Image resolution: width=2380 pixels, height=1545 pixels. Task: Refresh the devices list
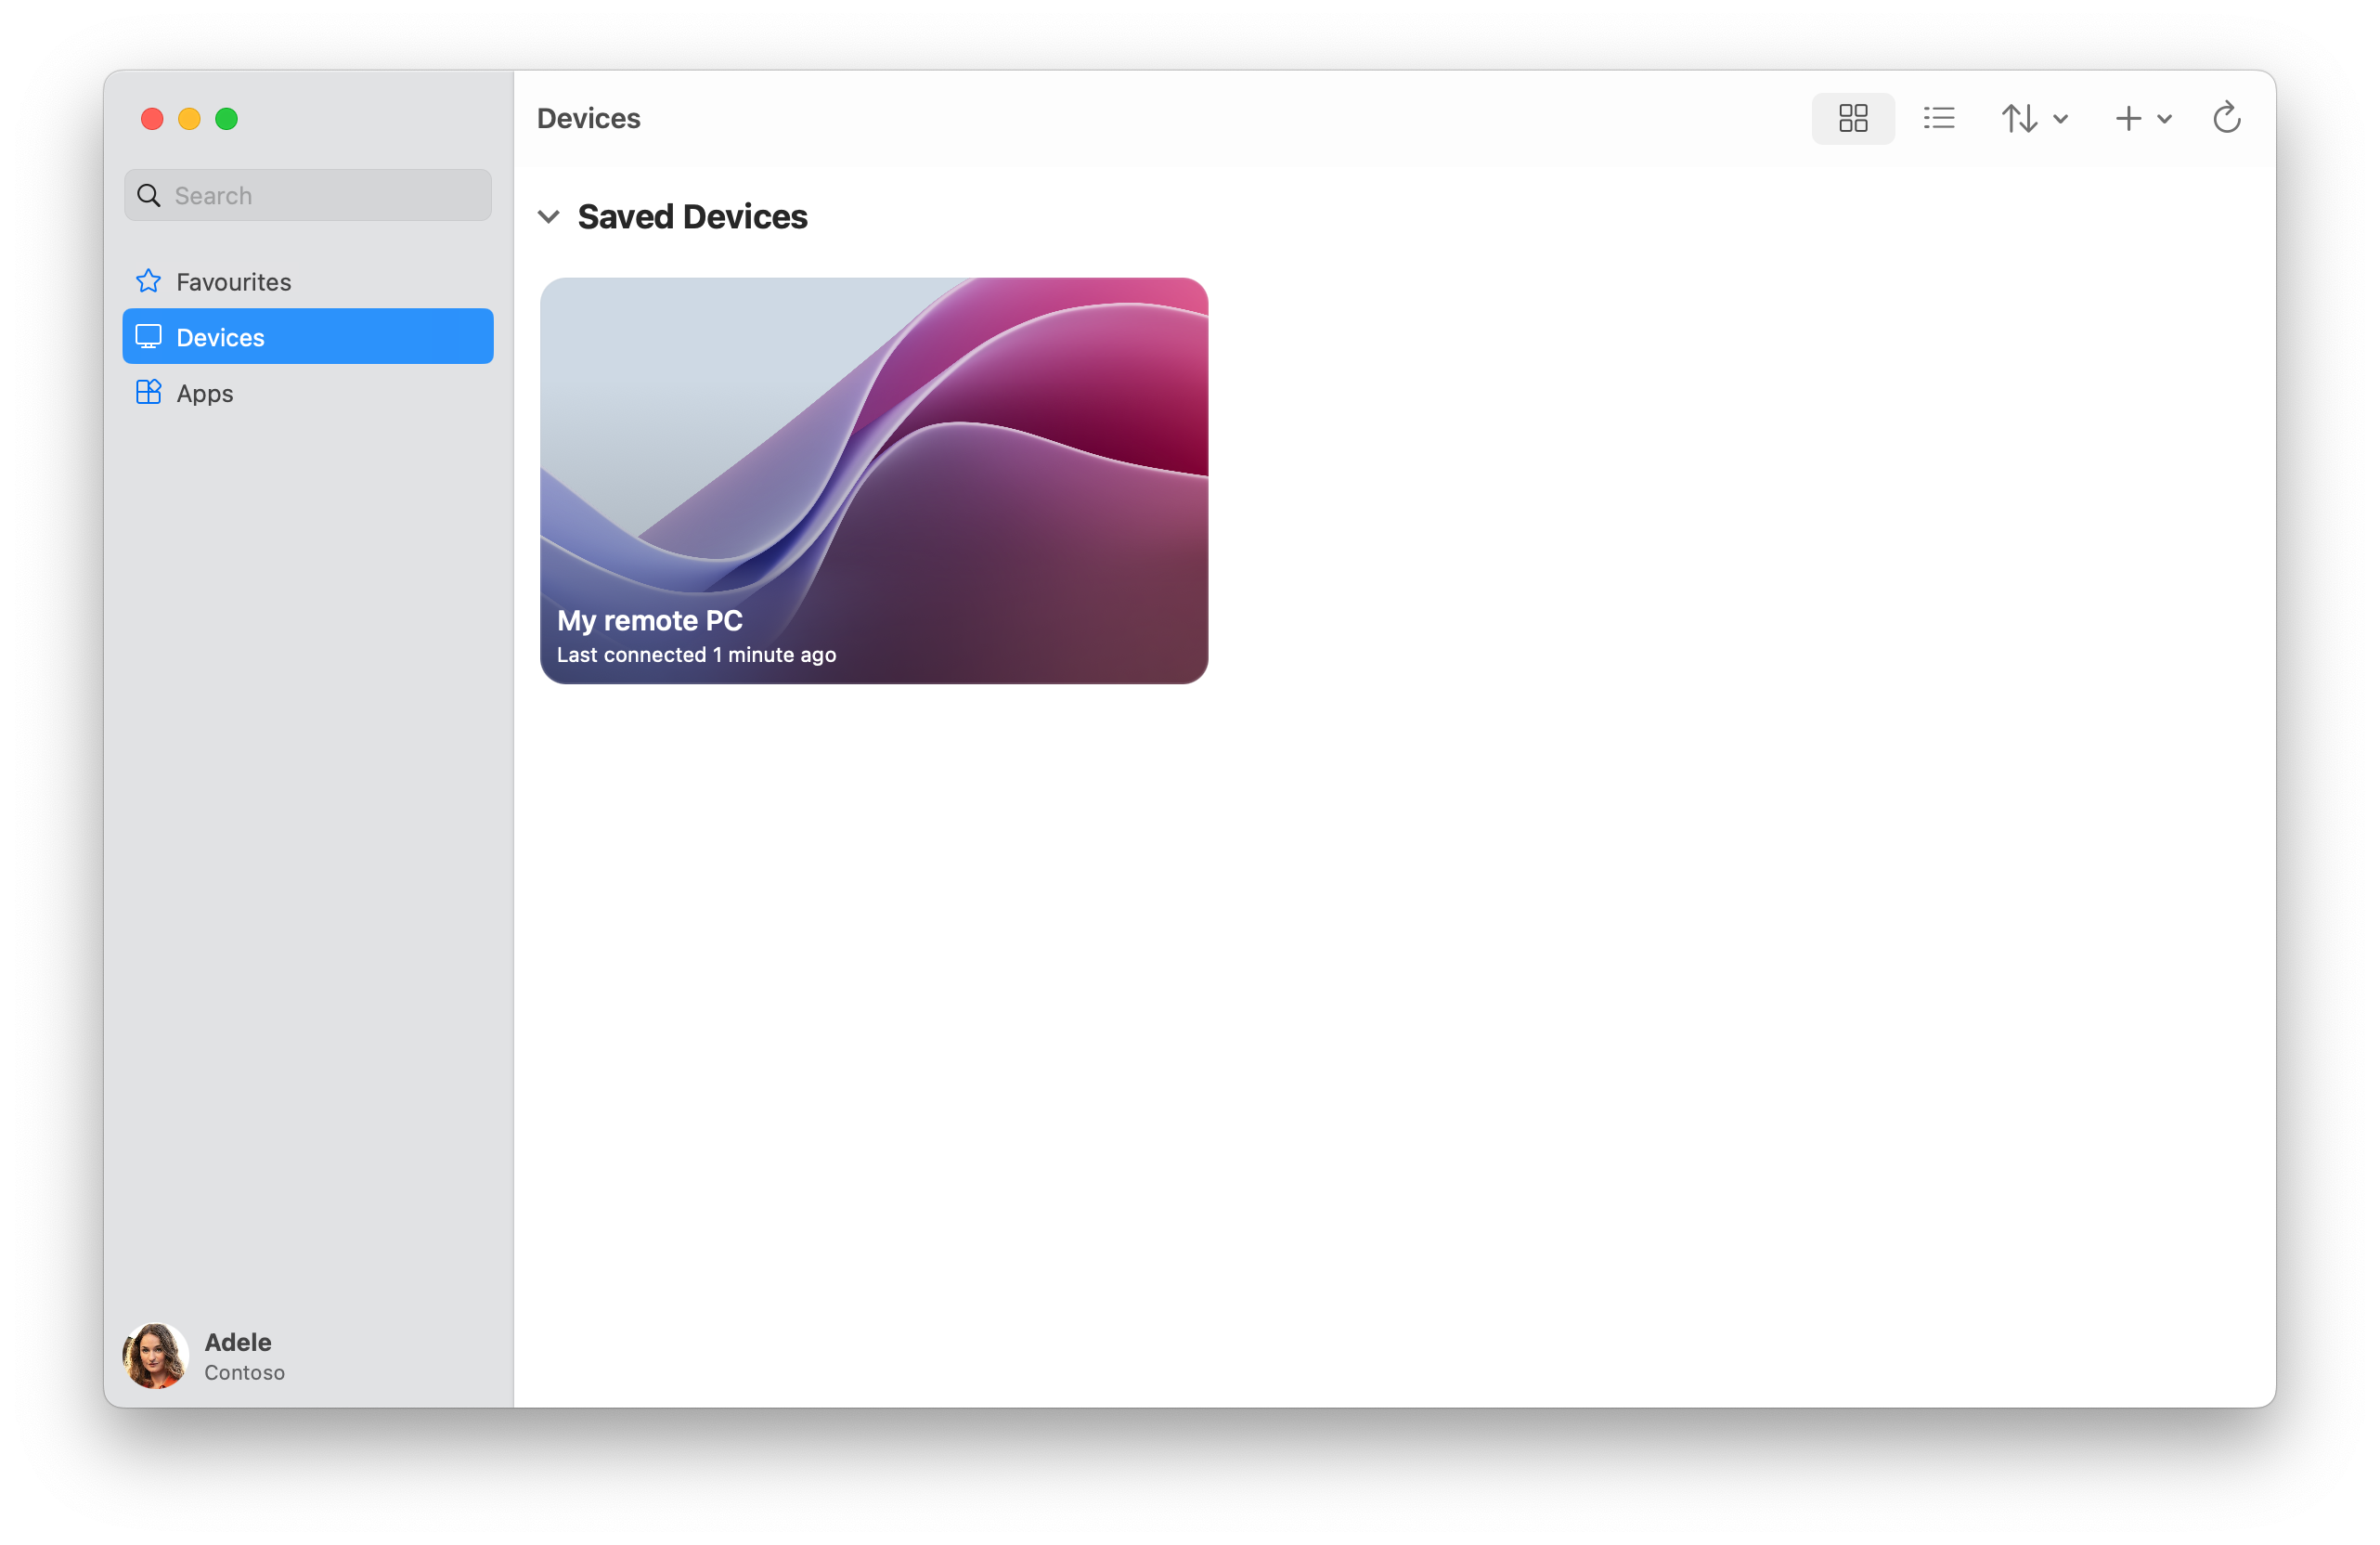click(2226, 118)
